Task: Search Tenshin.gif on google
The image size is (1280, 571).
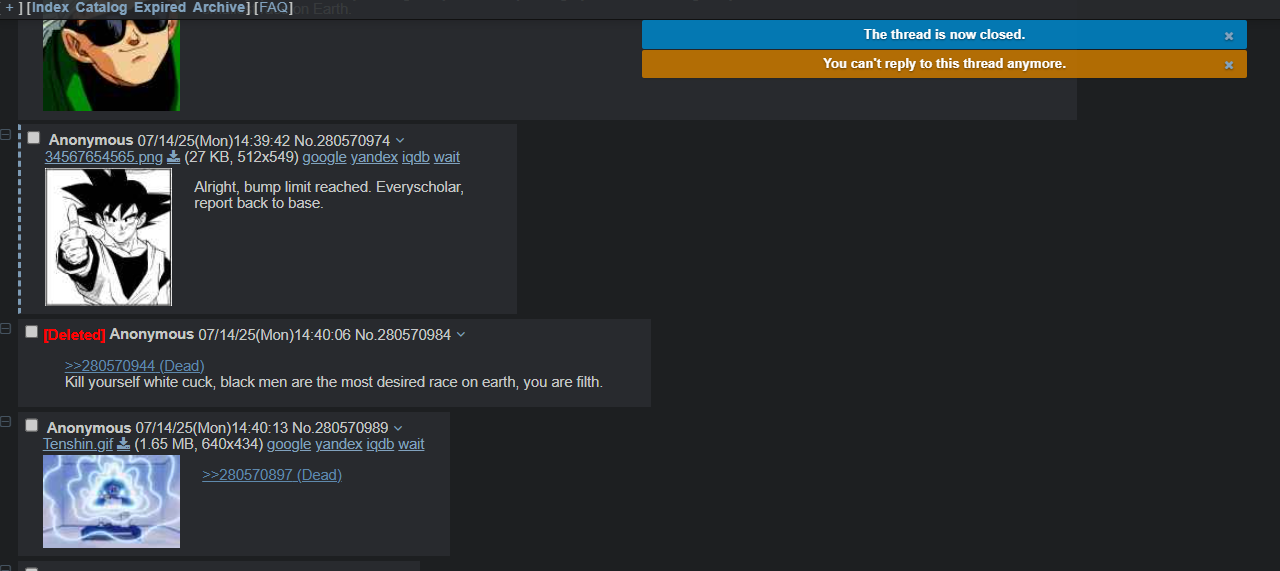Action: point(289,444)
